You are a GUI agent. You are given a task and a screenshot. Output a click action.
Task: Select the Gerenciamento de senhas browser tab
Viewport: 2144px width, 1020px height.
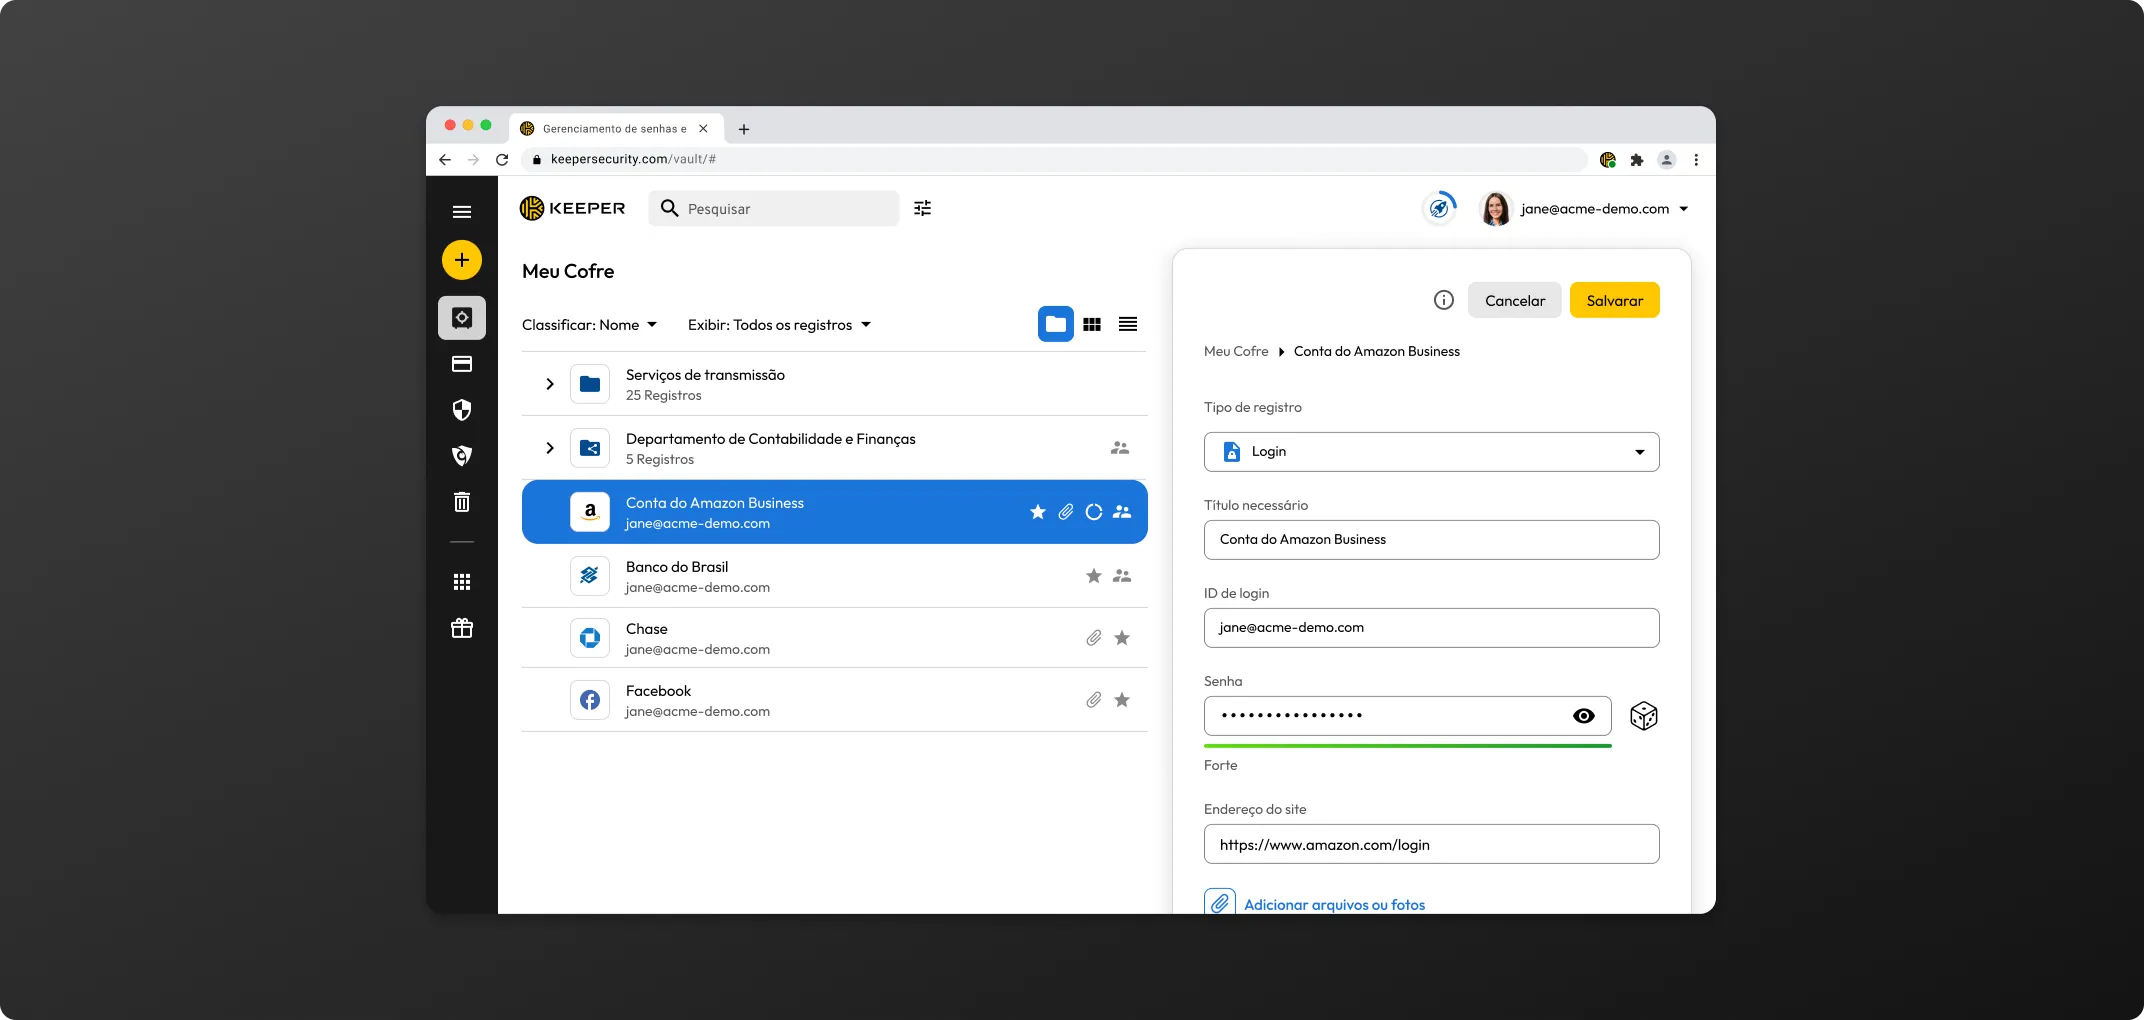[614, 128]
